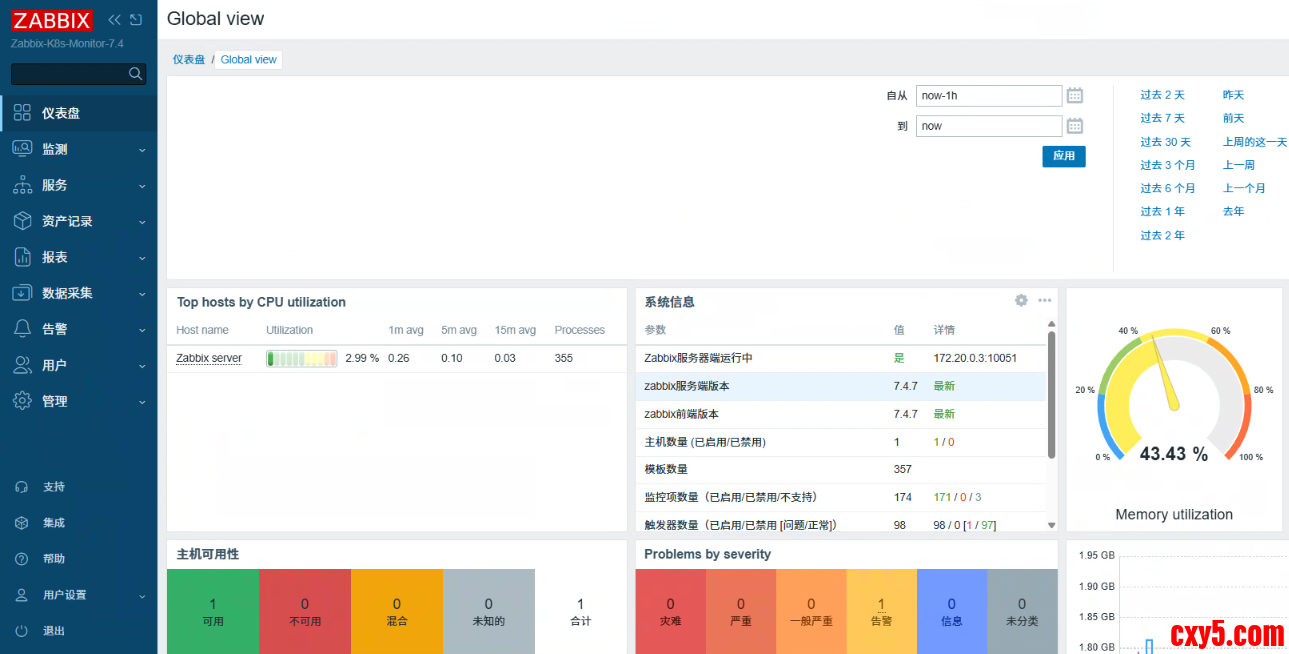The height and width of the screenshot is (654, 1289).
Task: Open the 仪表盘 sidebar menu item
Action: [60, 113]
